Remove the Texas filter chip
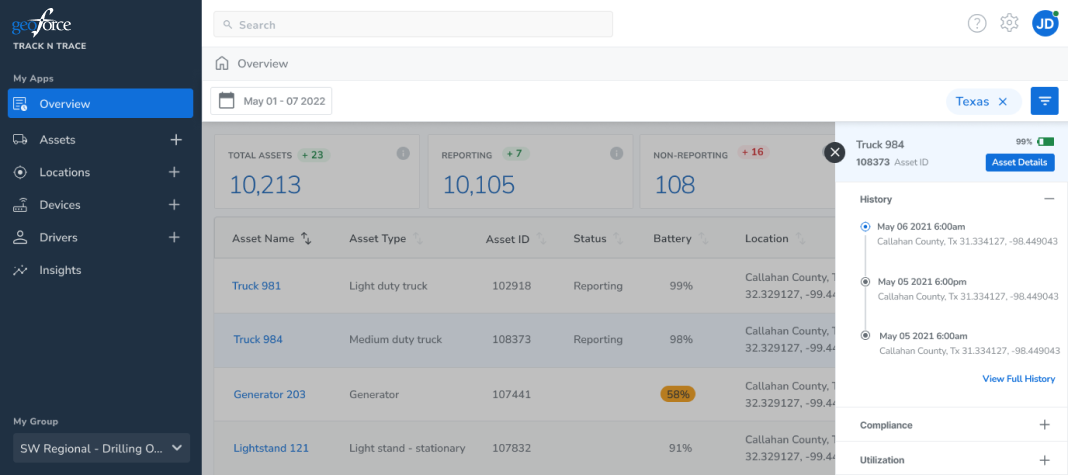 tap(1003, 101)
